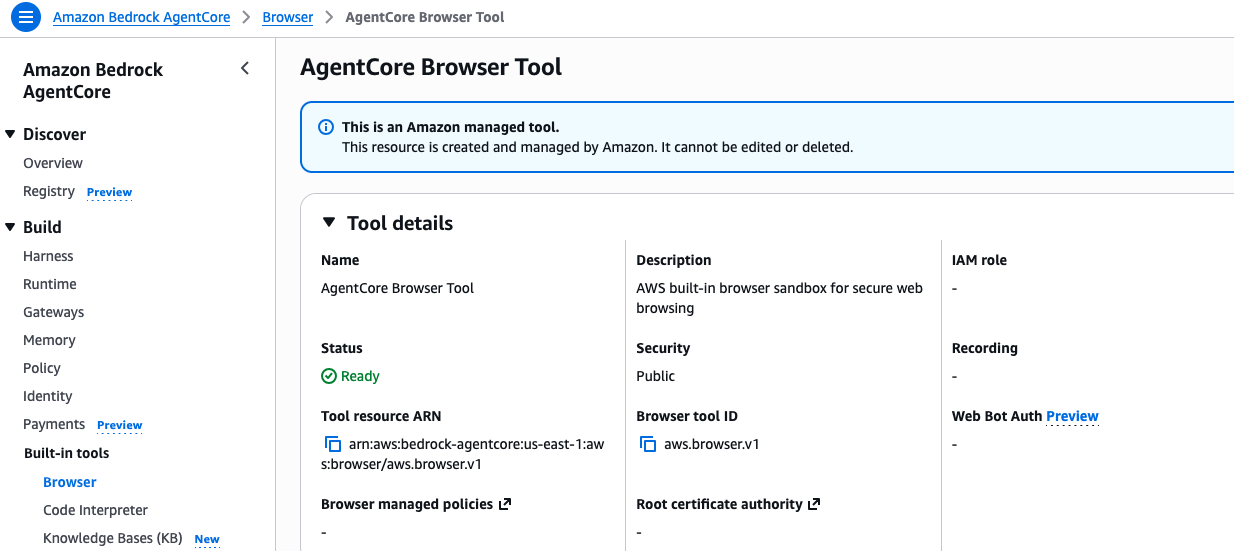Collapse the Discover section
Screen dimensions: 1234x551
pos(10,134)
